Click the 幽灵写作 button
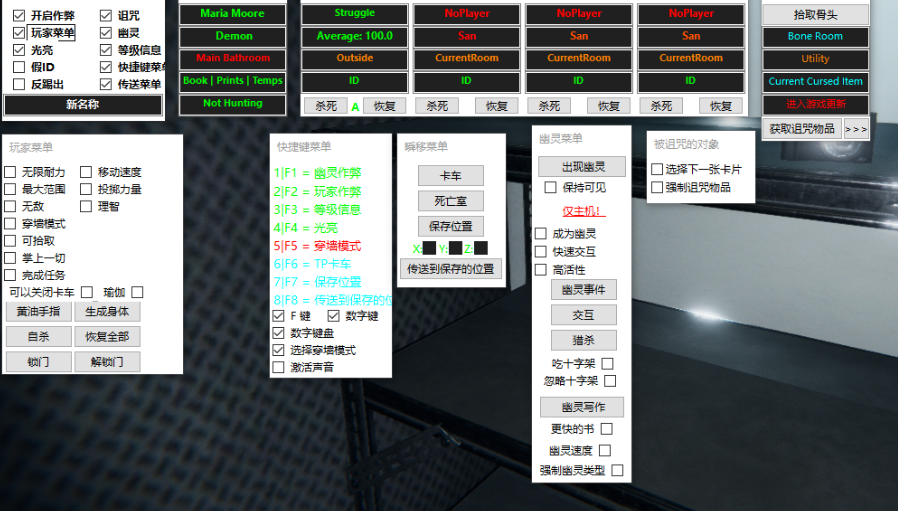The width and height of the screenshot is (898, 511). click(x=582, y=407)
